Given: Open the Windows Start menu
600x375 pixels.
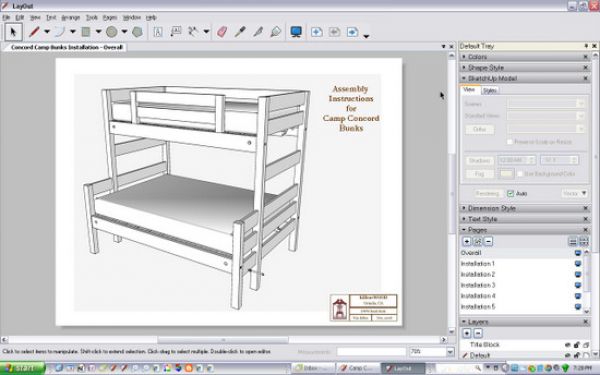Looking at the screenshot, I should point(23,368).
